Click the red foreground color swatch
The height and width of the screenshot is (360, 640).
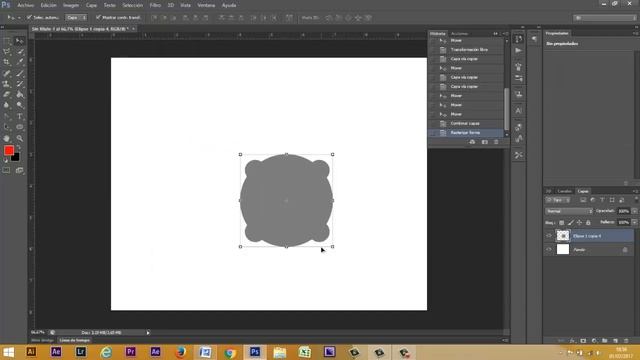point(9,150)
